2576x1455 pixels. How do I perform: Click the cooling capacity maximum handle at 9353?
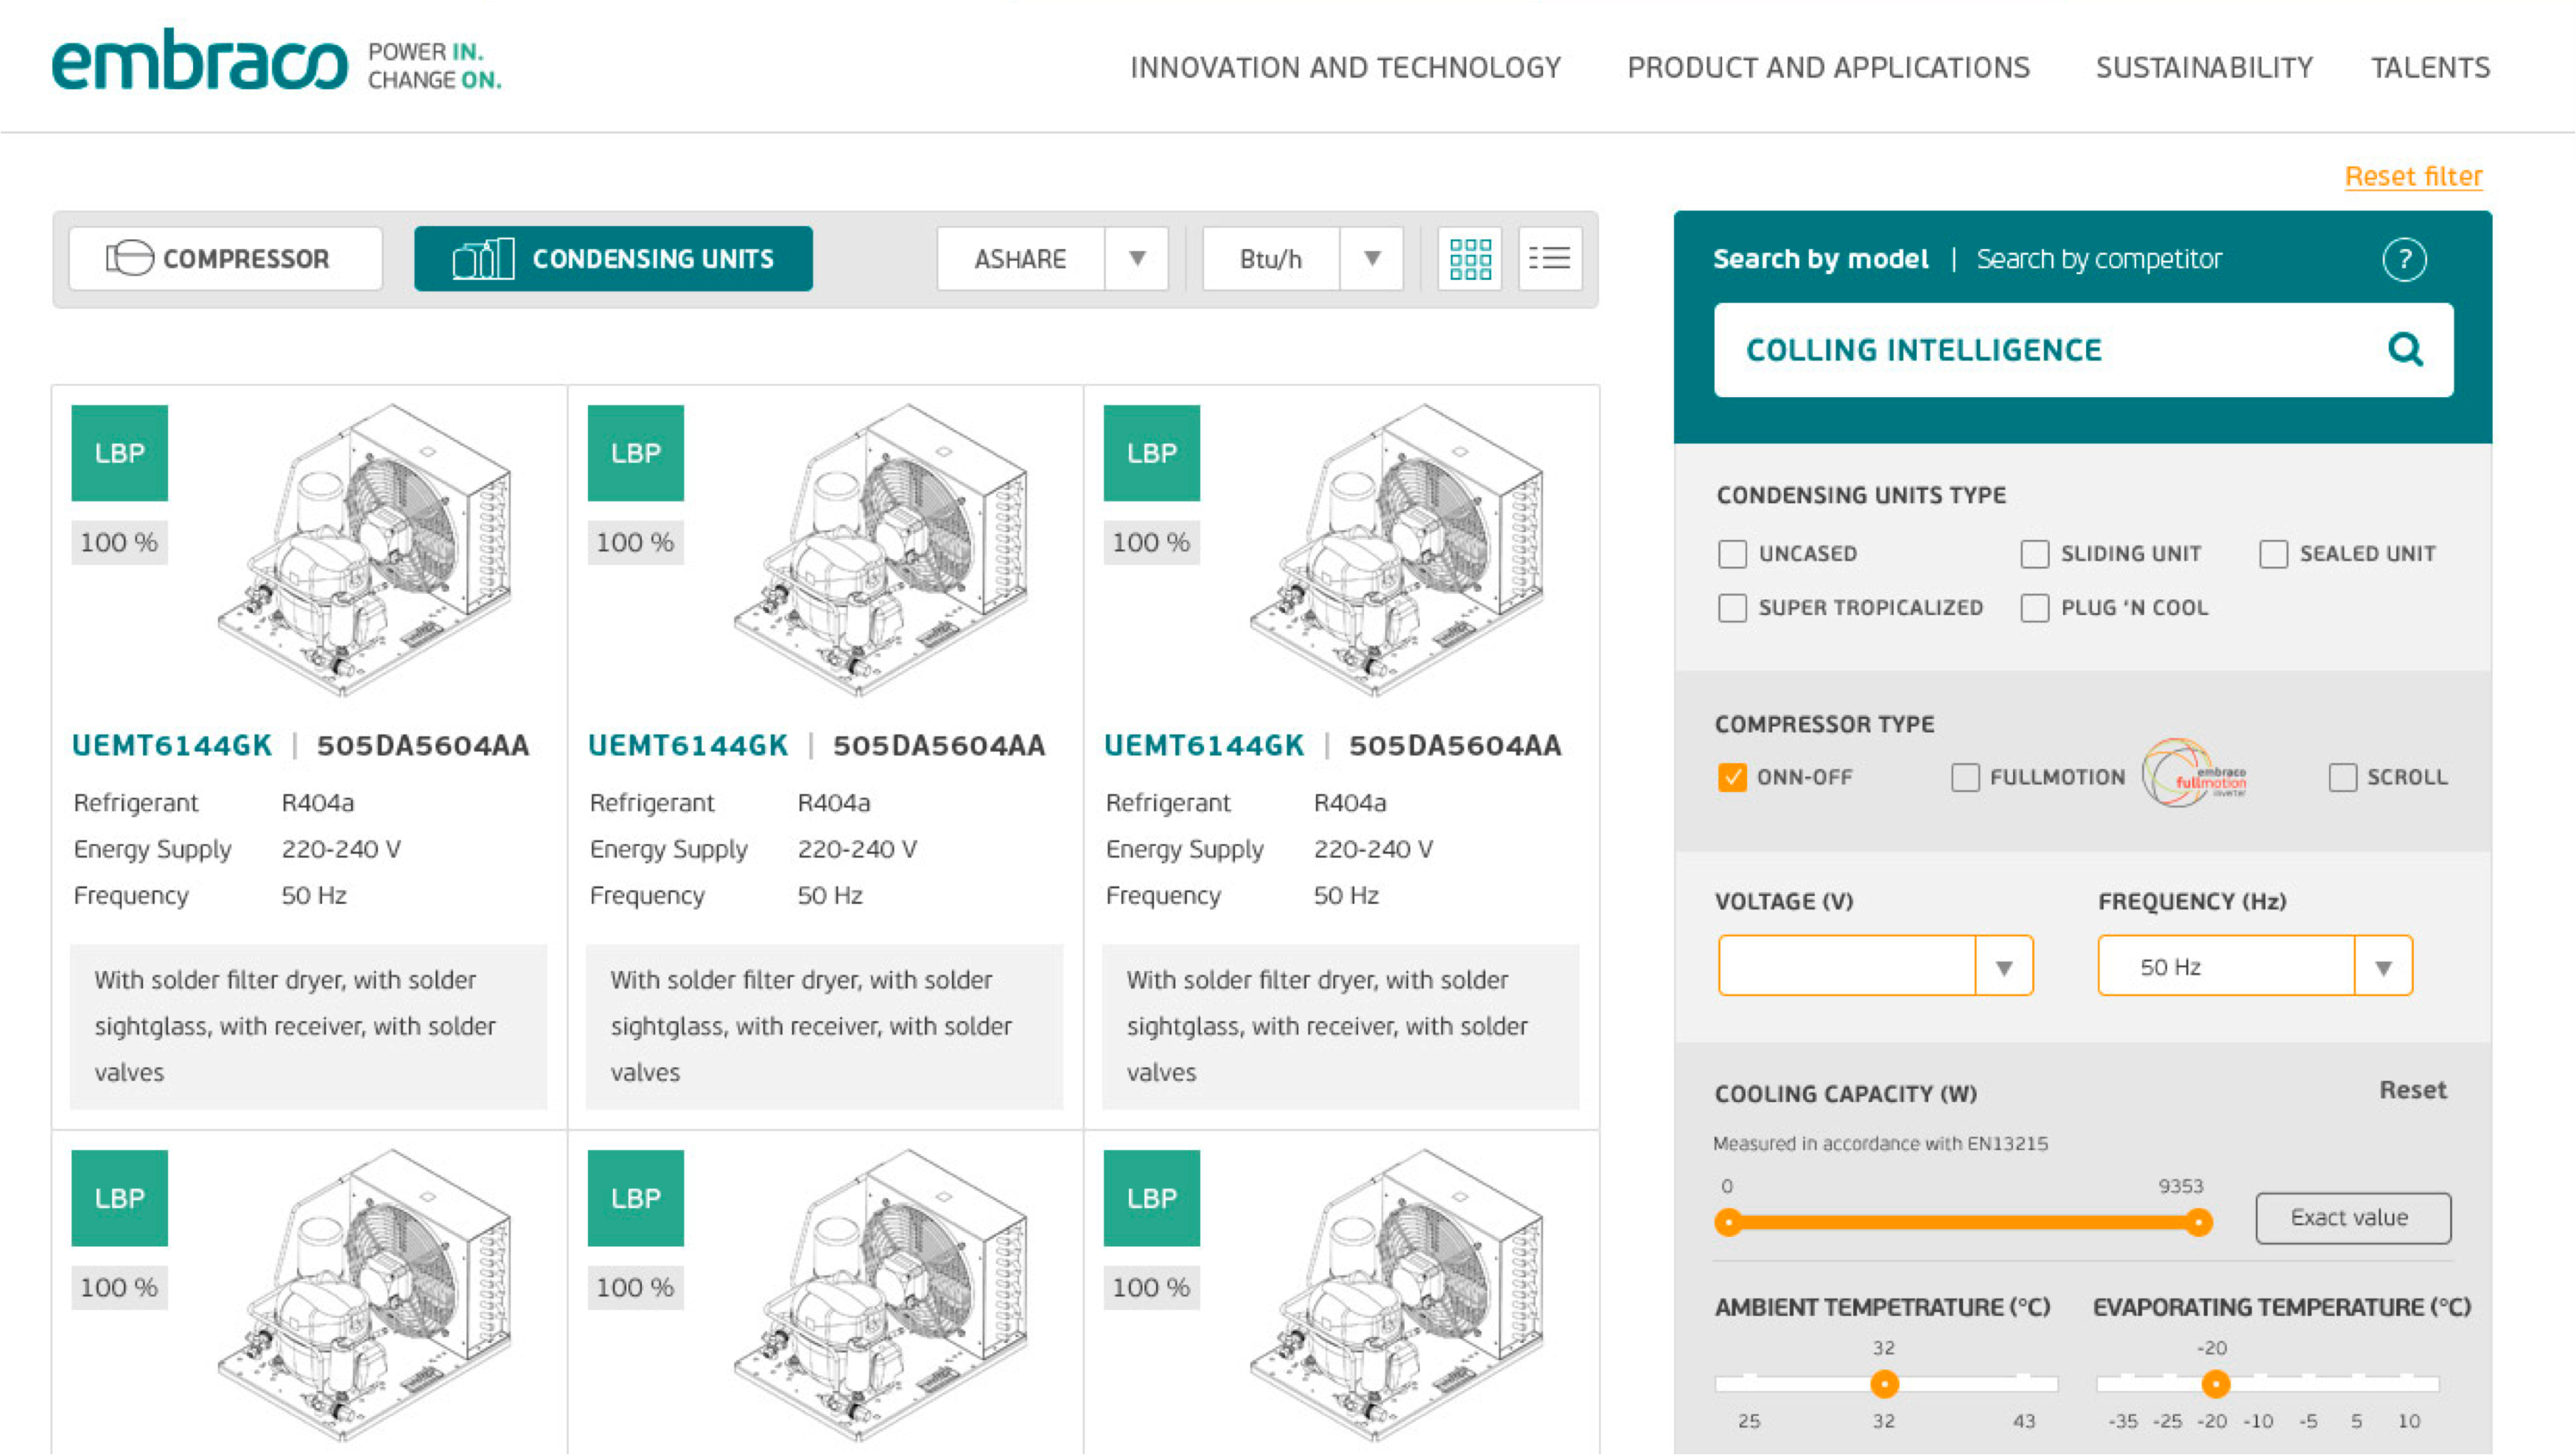click(2198, 1222)
